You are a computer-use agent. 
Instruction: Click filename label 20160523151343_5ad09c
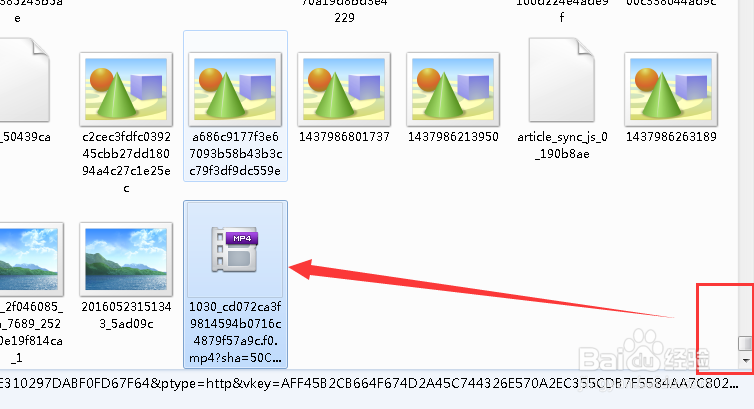[126, 315]
